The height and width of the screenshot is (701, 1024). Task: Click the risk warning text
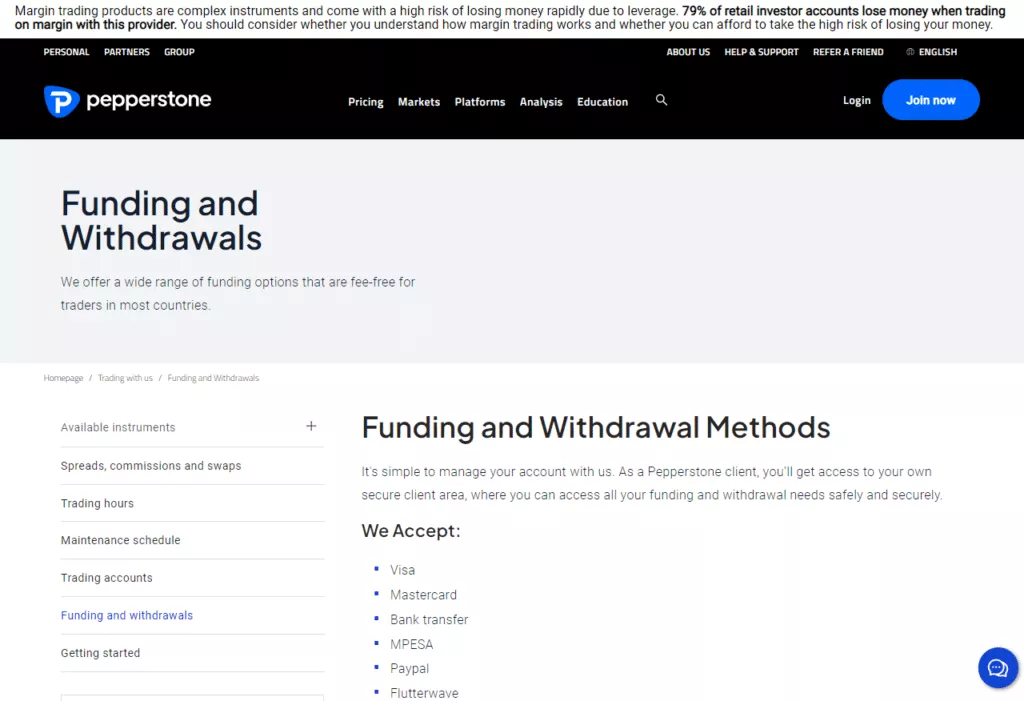point(510,18)
